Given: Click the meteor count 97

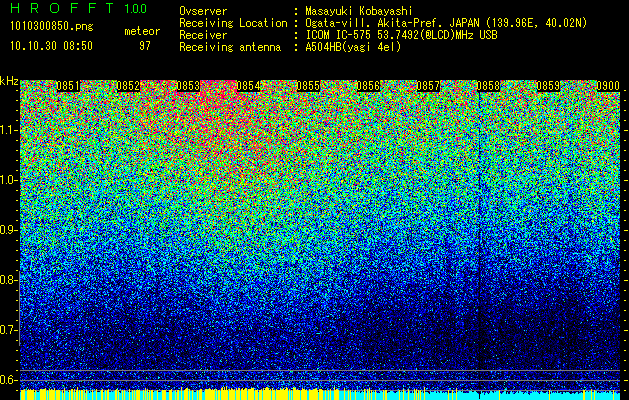Looking at the screenshot, I should (x=145, y=46).
